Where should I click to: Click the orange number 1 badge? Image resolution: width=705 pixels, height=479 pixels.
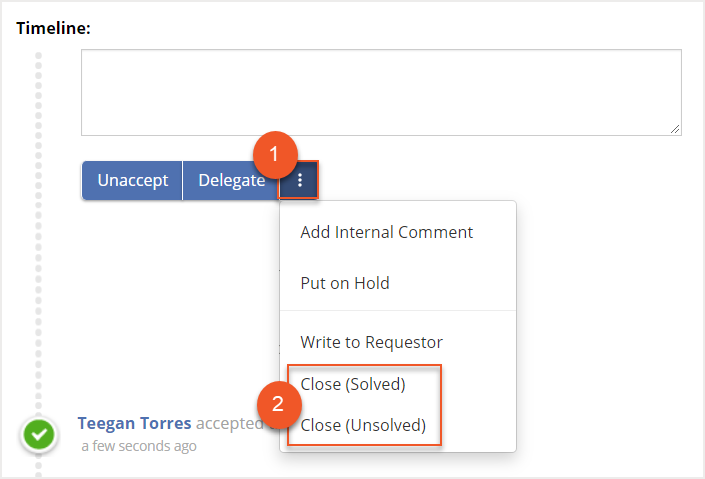point(276,157)
